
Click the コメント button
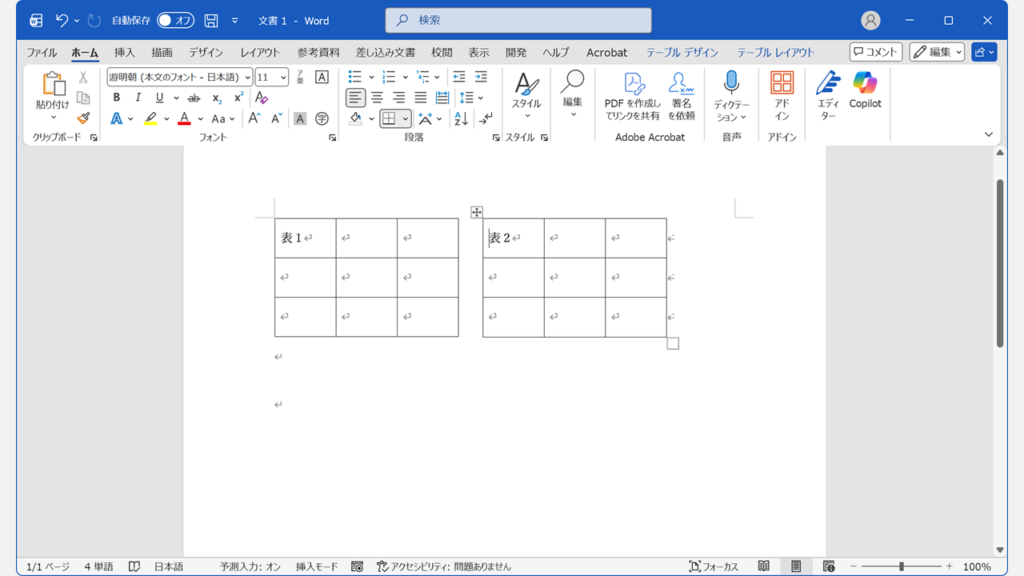[x=876, y=52]
